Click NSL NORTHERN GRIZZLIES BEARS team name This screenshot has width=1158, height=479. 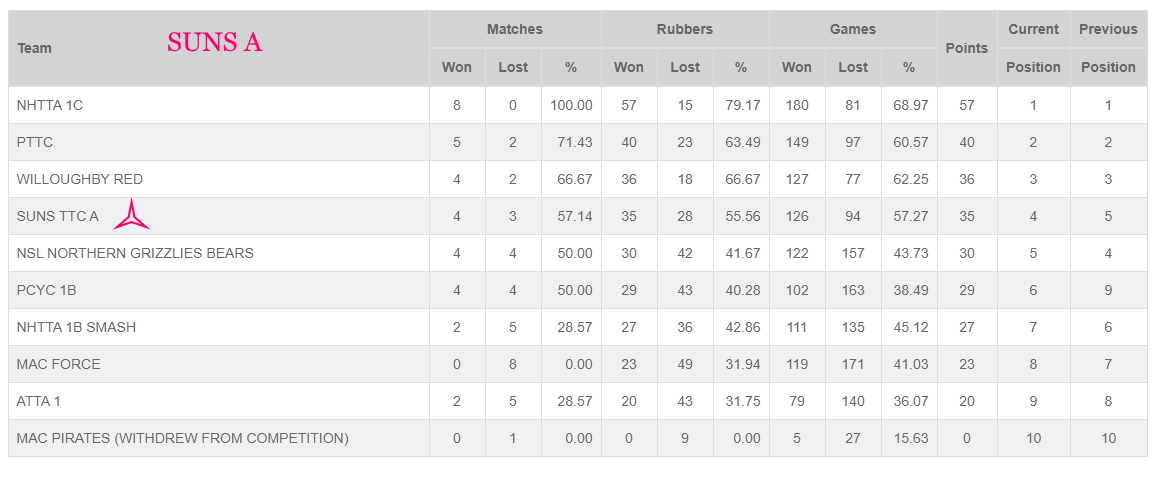pyautogui.click(x=134, y=253)
